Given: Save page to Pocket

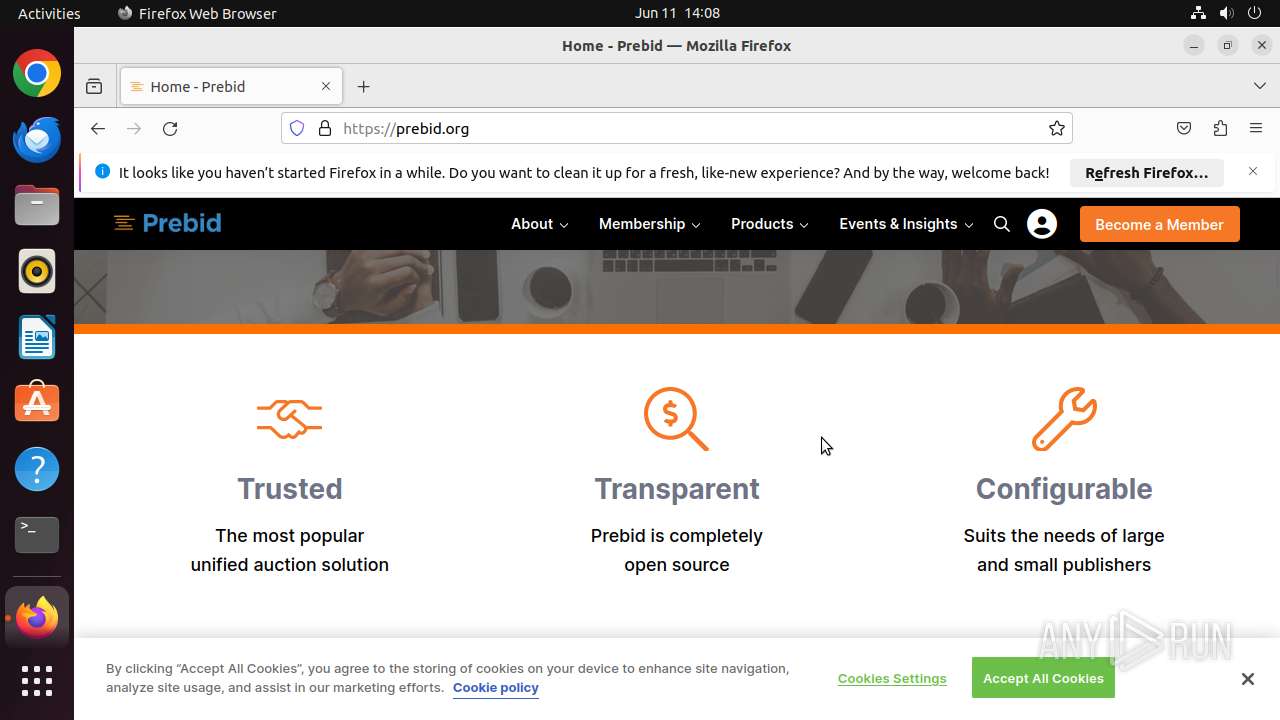Looking at the screenshot, I should tap(1184, 128).
